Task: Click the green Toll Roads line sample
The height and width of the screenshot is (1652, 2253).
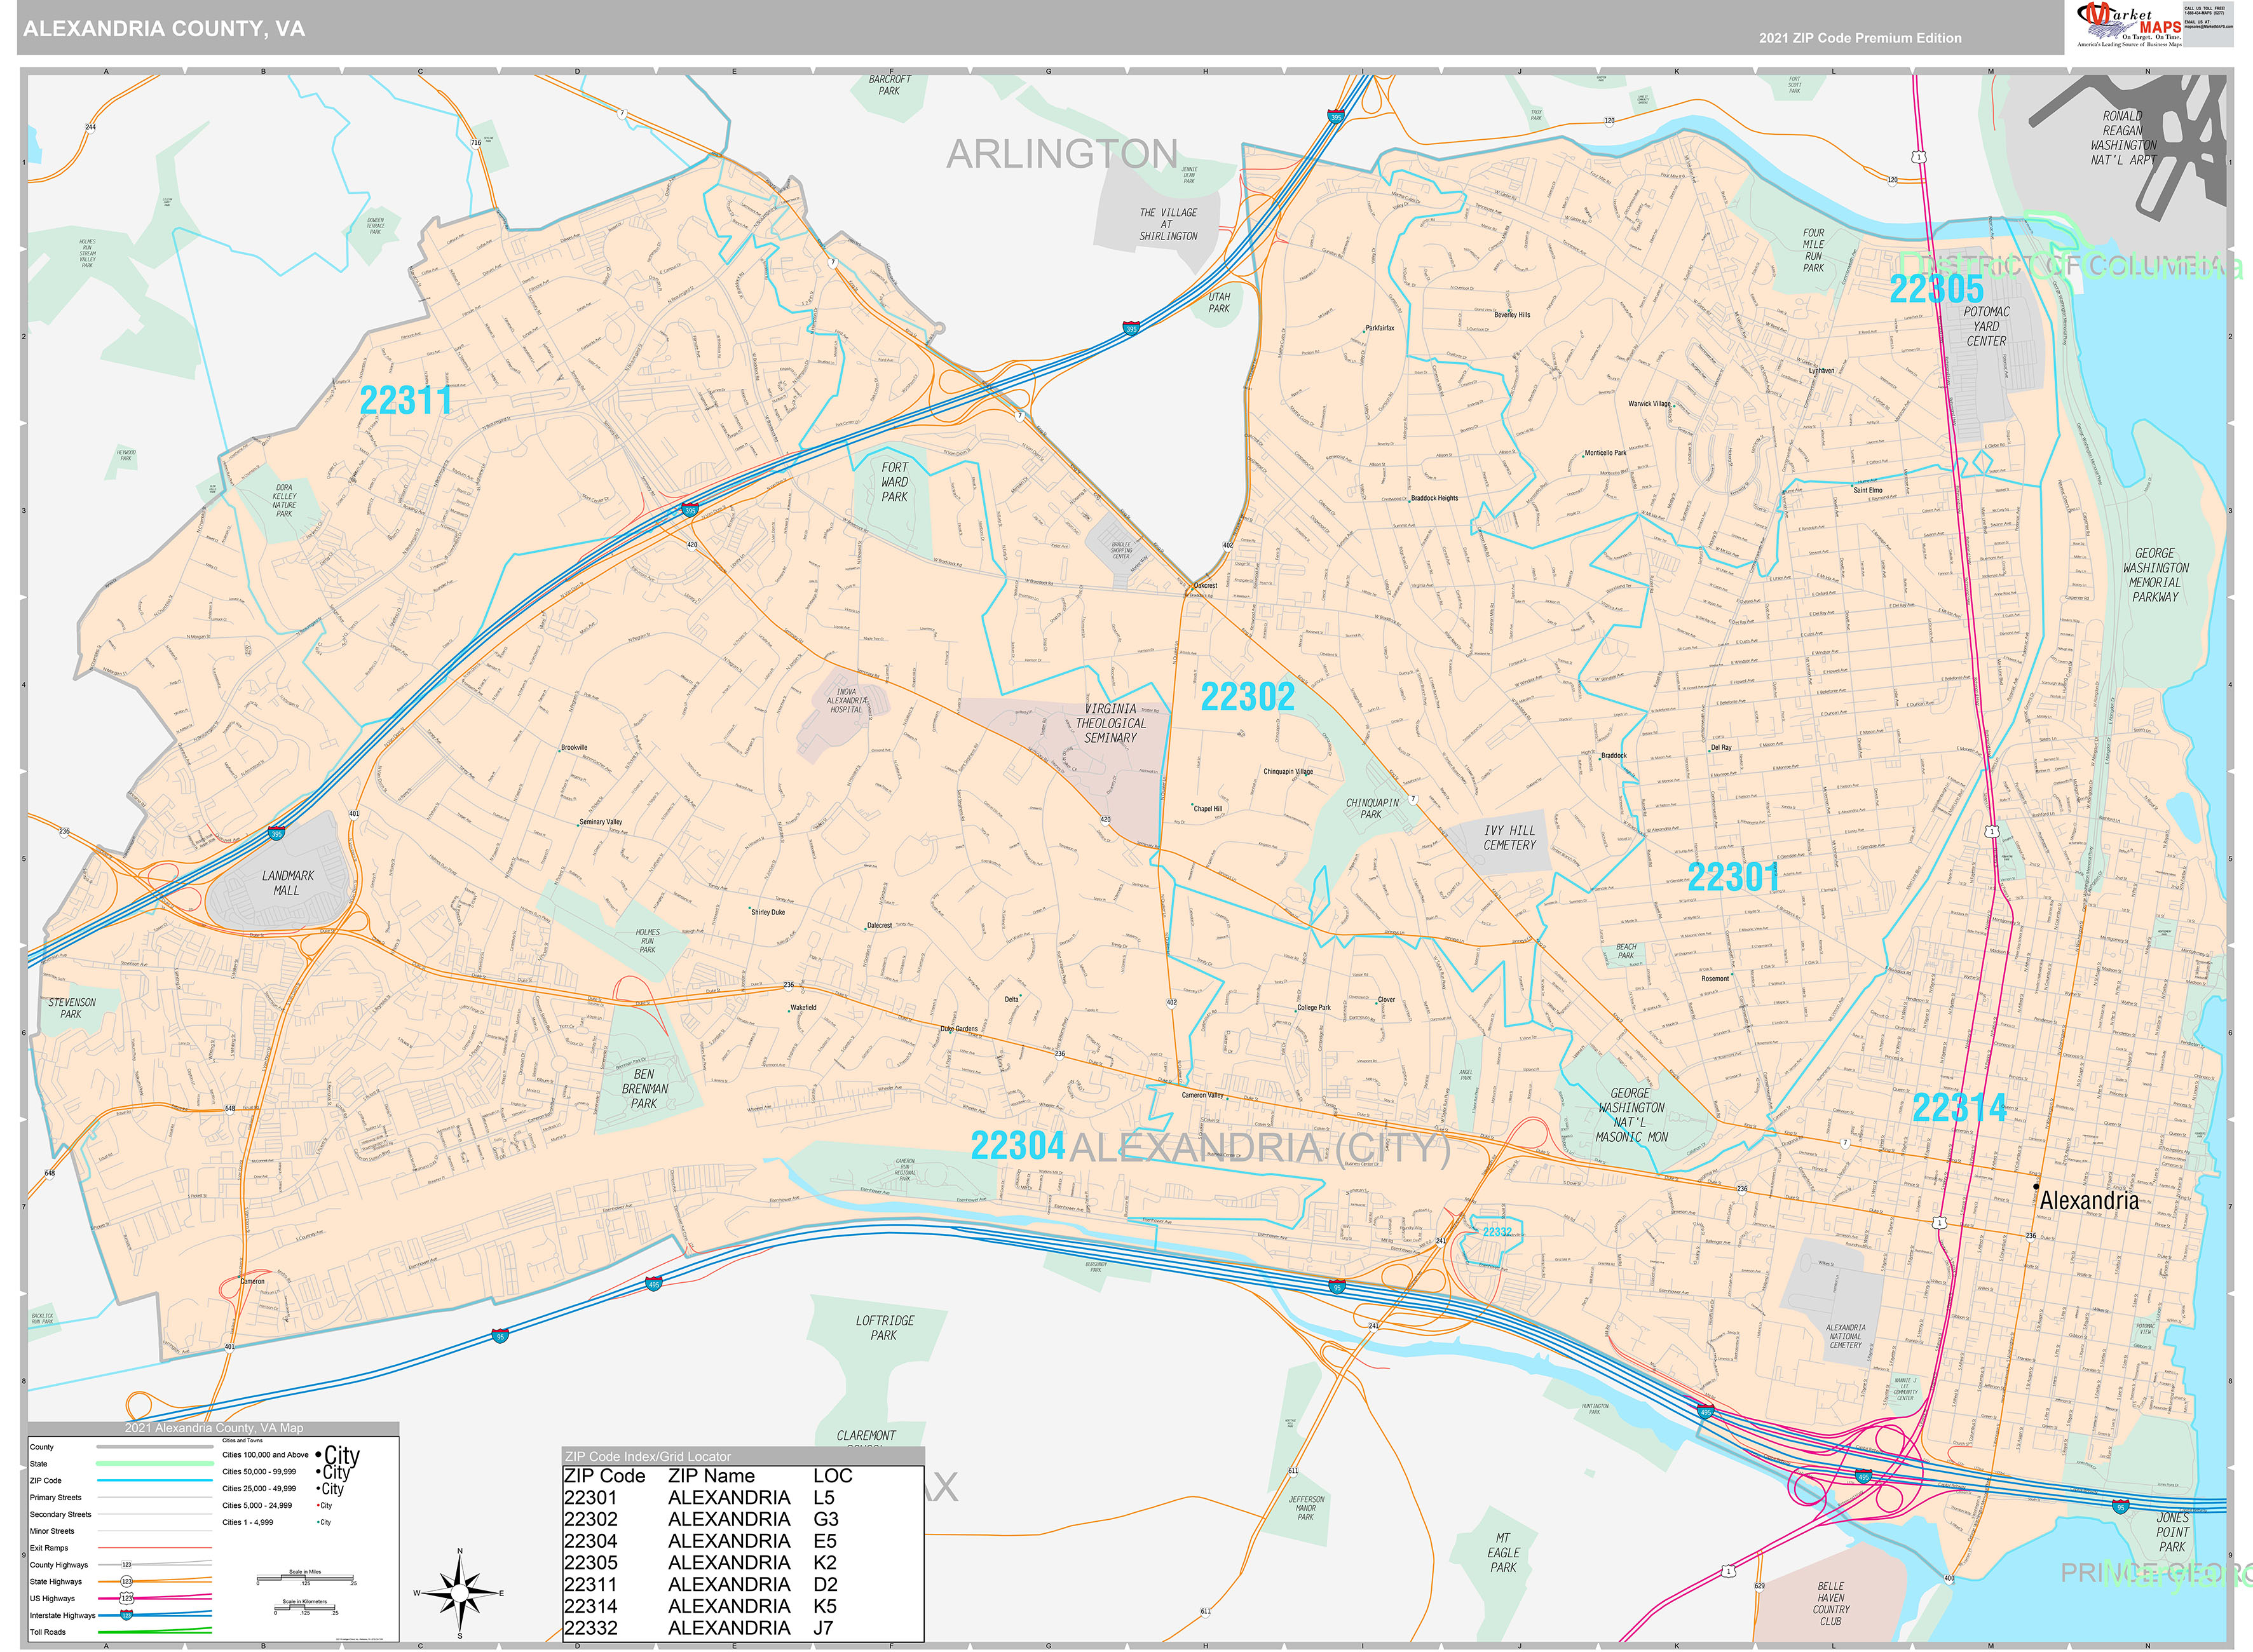Action: [154, 1632]
